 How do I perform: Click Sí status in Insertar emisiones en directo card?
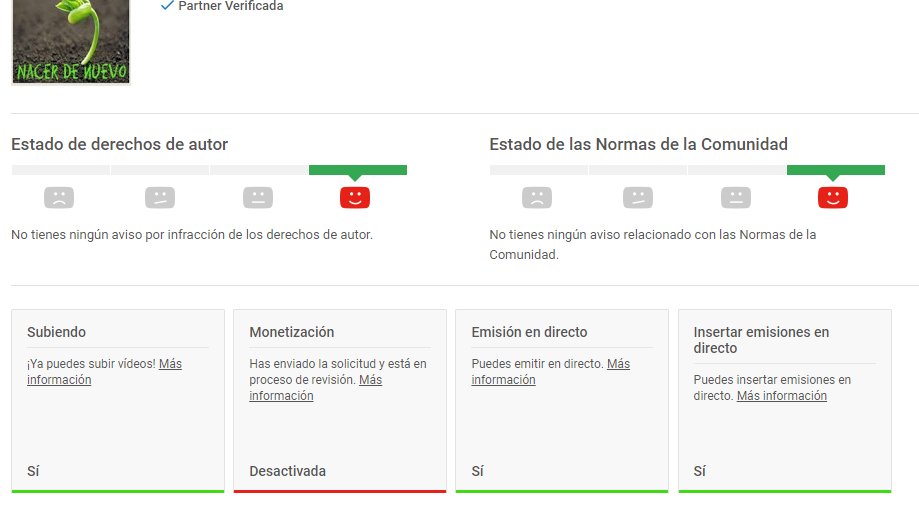point(700,471)
